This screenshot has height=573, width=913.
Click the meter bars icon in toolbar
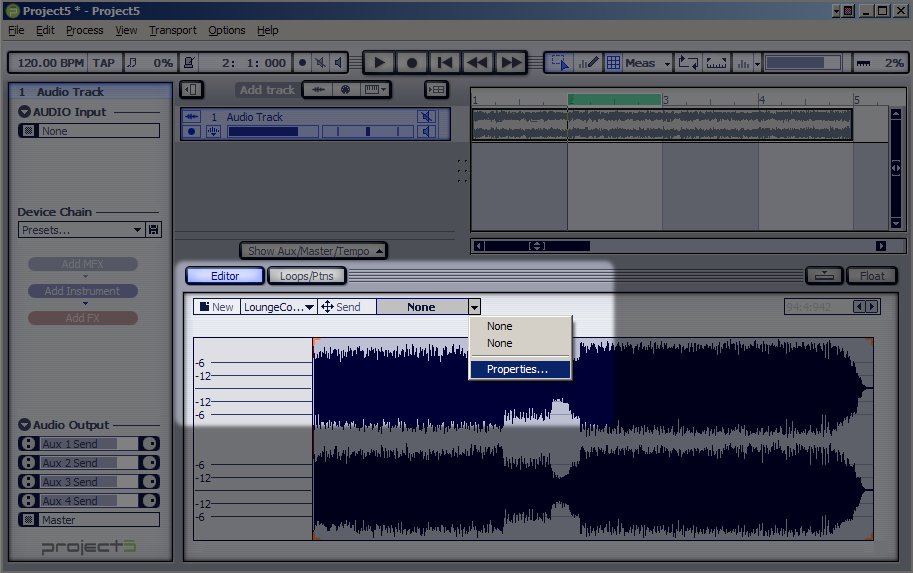click(743, 63)
